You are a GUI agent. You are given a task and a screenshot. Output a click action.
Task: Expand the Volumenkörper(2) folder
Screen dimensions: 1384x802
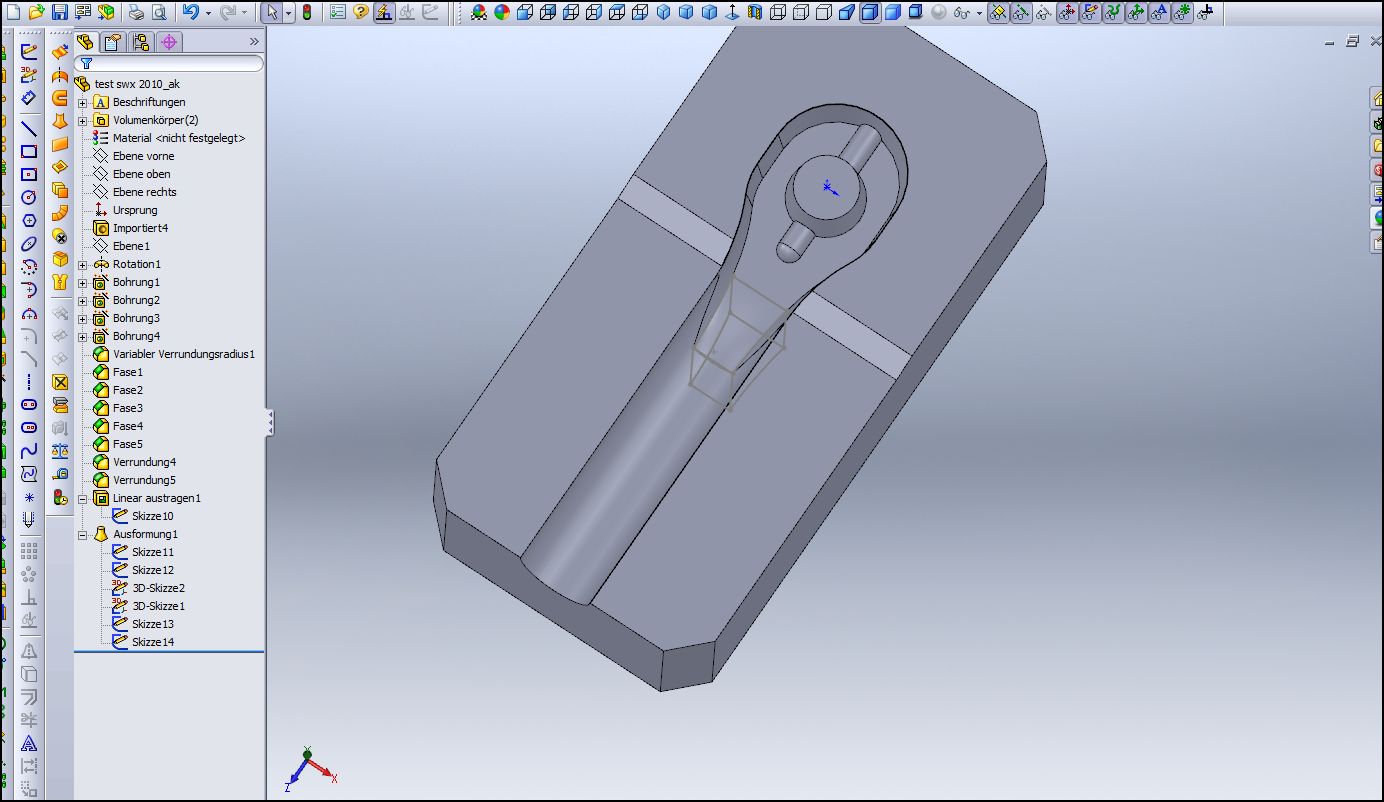click(x=83, y=121)
